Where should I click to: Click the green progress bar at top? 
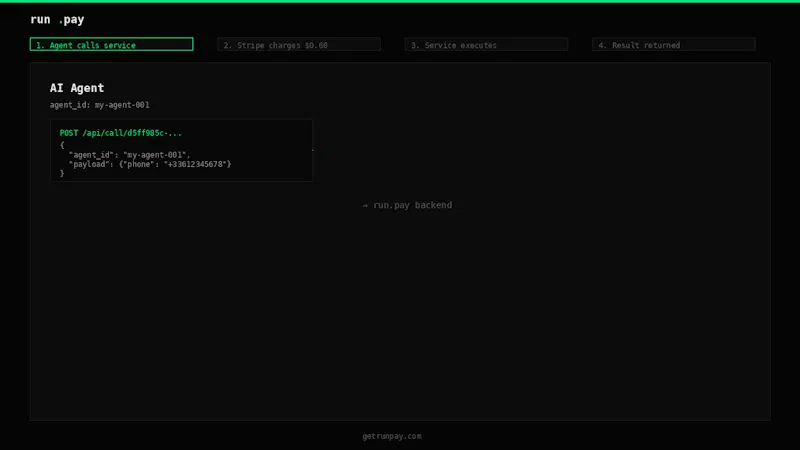coord(400,1)
